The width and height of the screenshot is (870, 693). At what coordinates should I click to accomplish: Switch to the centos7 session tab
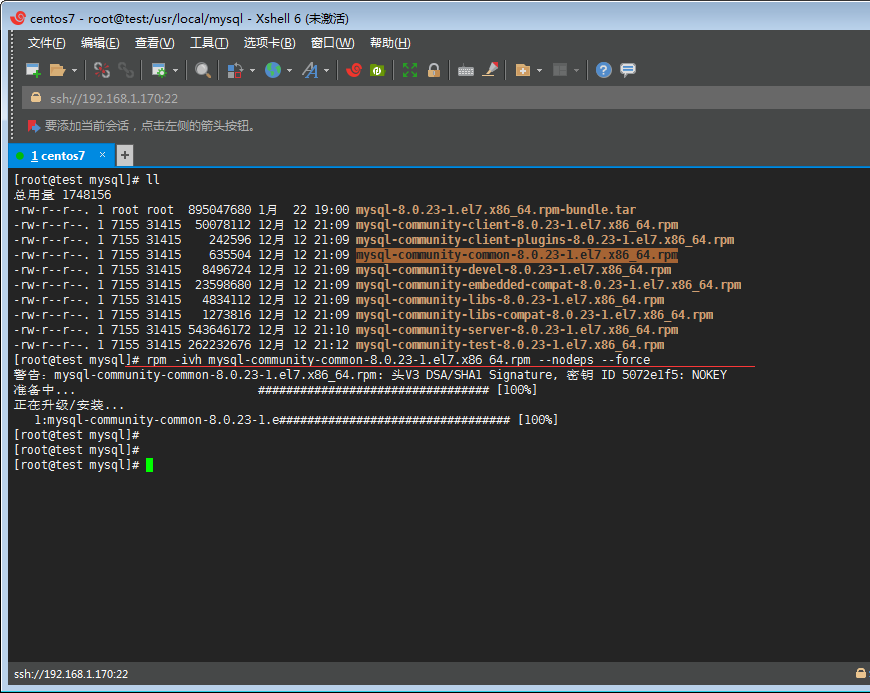click(58, 156)
